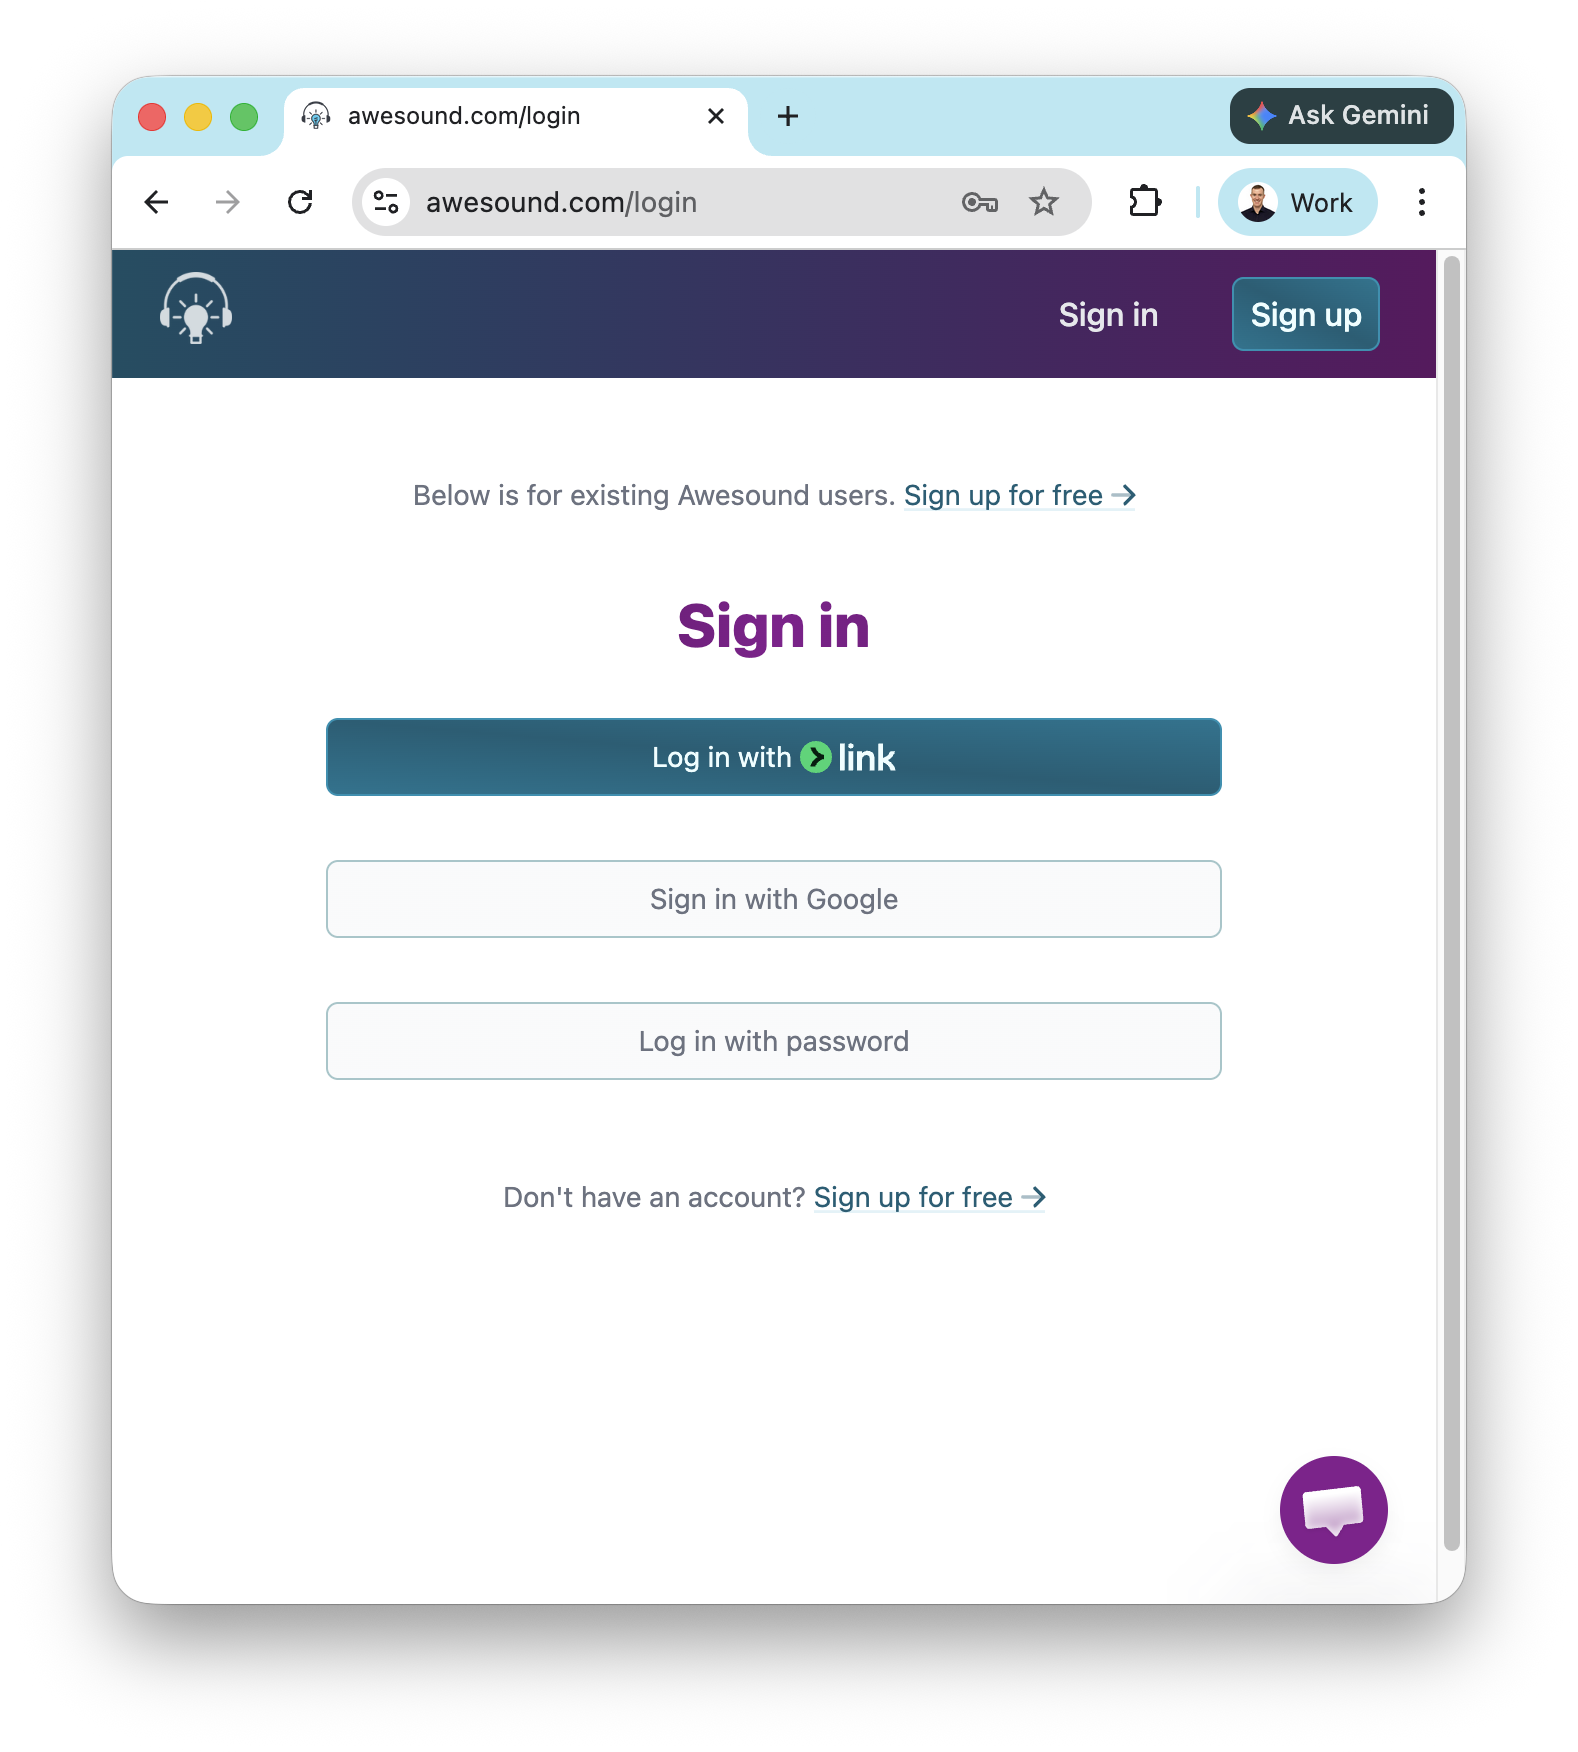The image size is (1578, 1752).
Task: Click the Awesound headphone logo
Action: point(196,308)
